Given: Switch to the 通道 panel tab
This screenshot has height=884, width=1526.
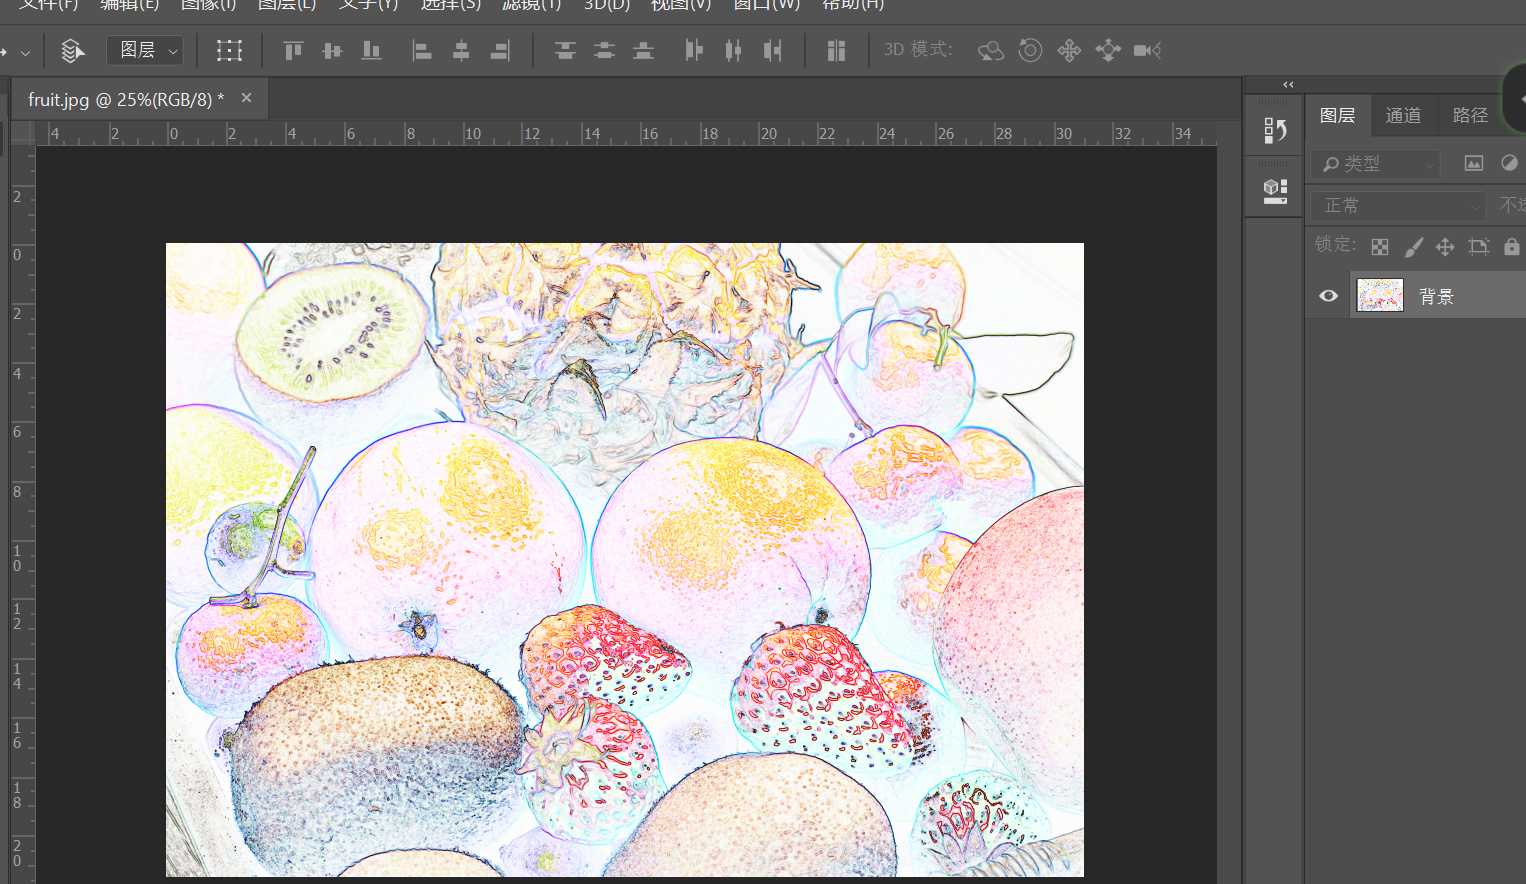Looking at the screenshot, I should 1403,116.
